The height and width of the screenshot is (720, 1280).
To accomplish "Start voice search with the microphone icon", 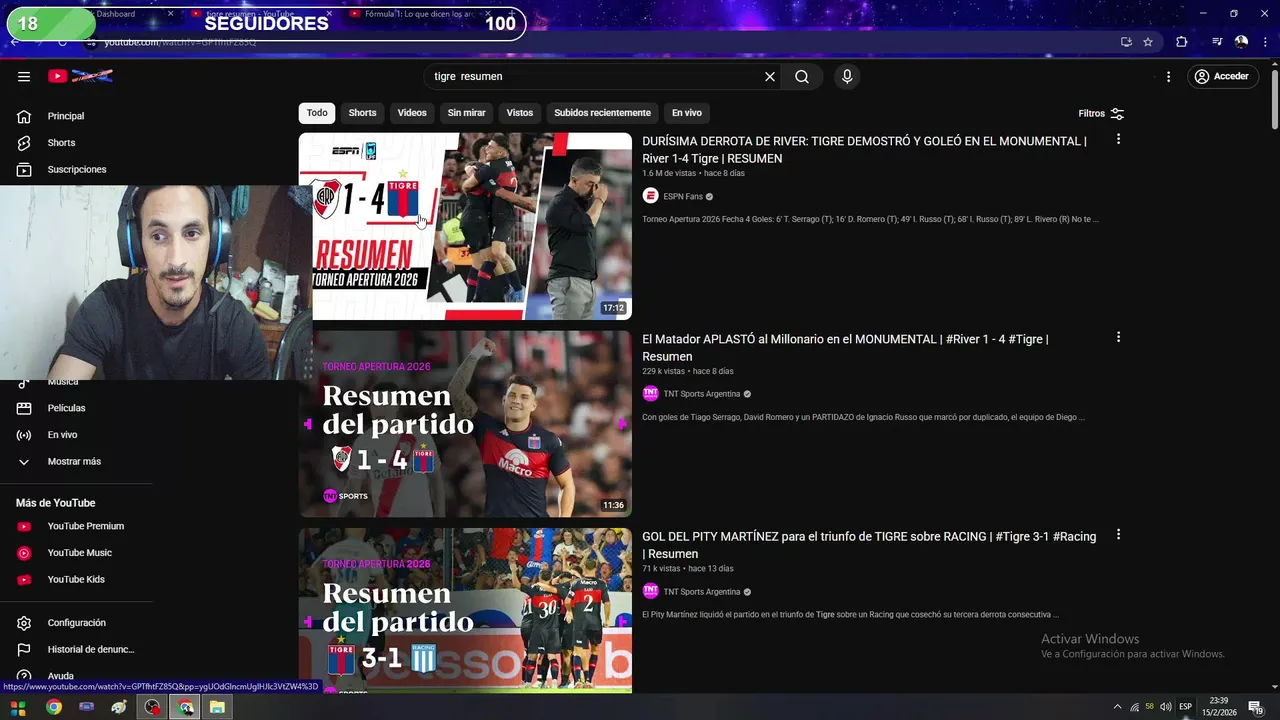I will coord(847,76).
